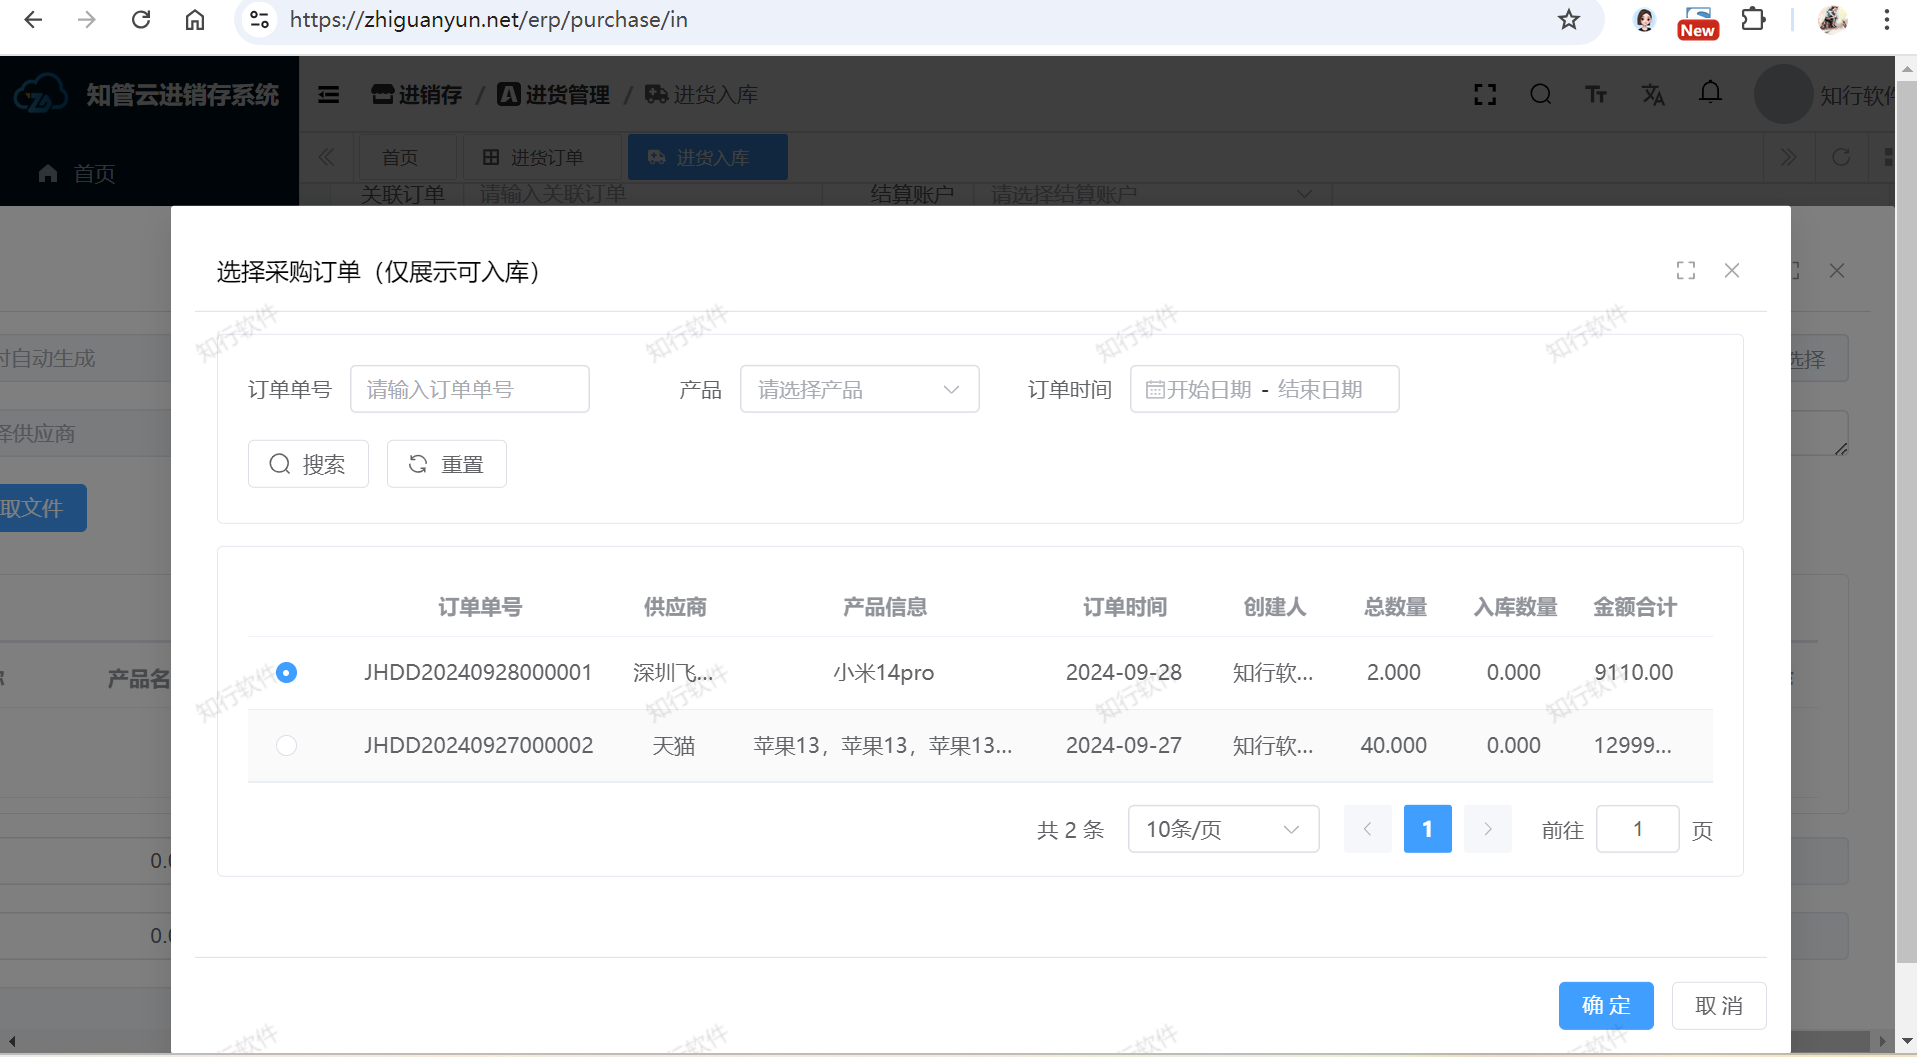Click the language translation icon

click(1653, 95)
